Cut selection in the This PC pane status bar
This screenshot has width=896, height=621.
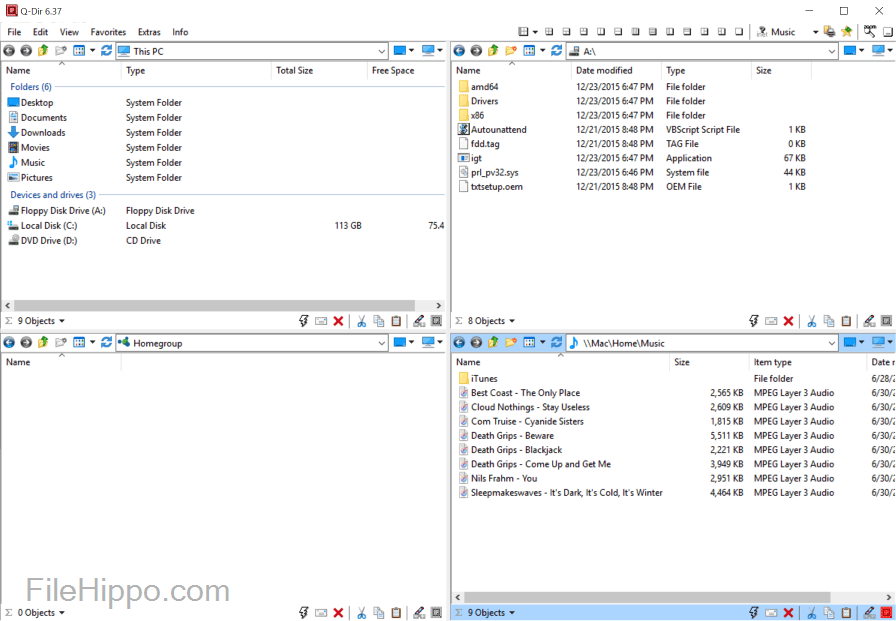[x=361, y=321]
